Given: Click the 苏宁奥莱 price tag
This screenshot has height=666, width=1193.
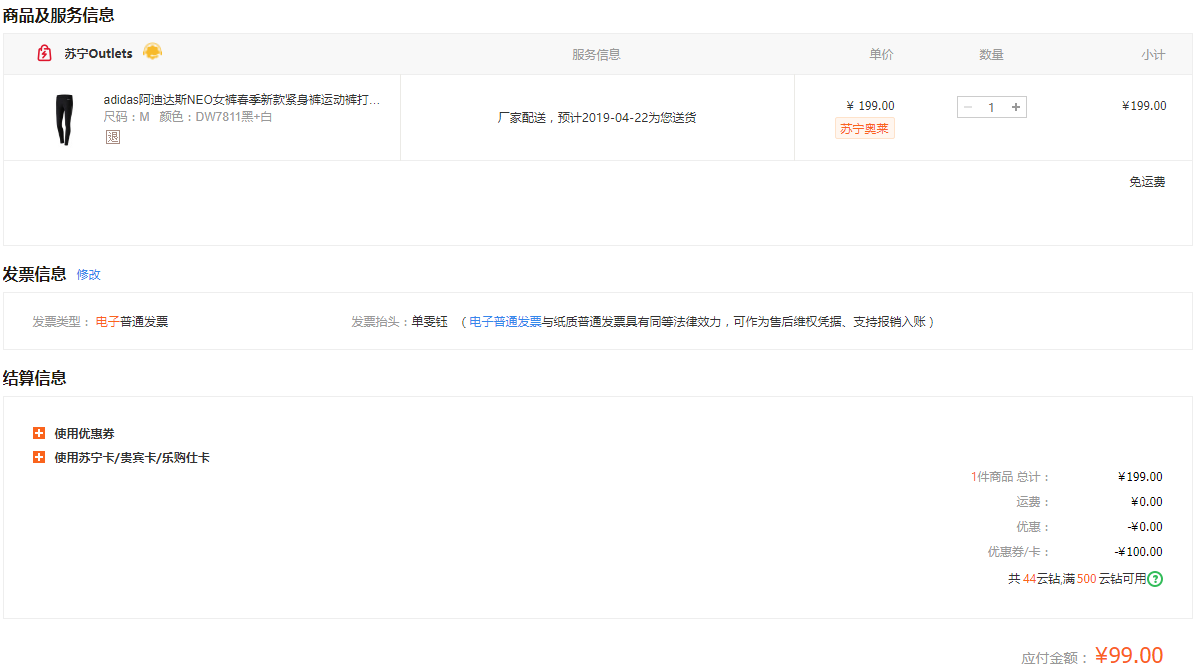Looking at the screenshot, I should [864, 129].
